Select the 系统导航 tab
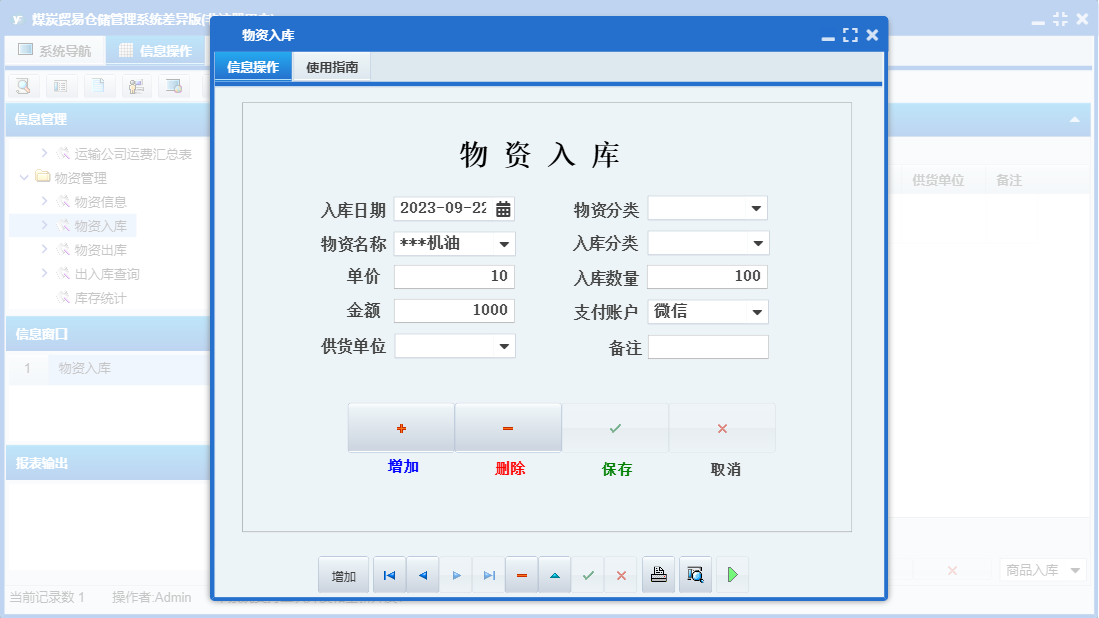The width and height of the screenshot is (1099, 618). pyautogui.click(x=55, y=49)
